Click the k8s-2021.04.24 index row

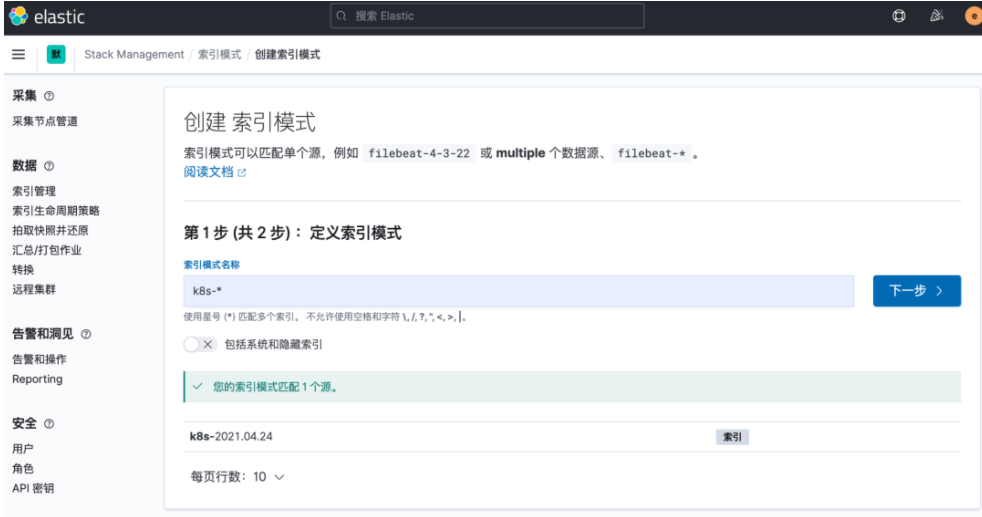tap(572, 437)
